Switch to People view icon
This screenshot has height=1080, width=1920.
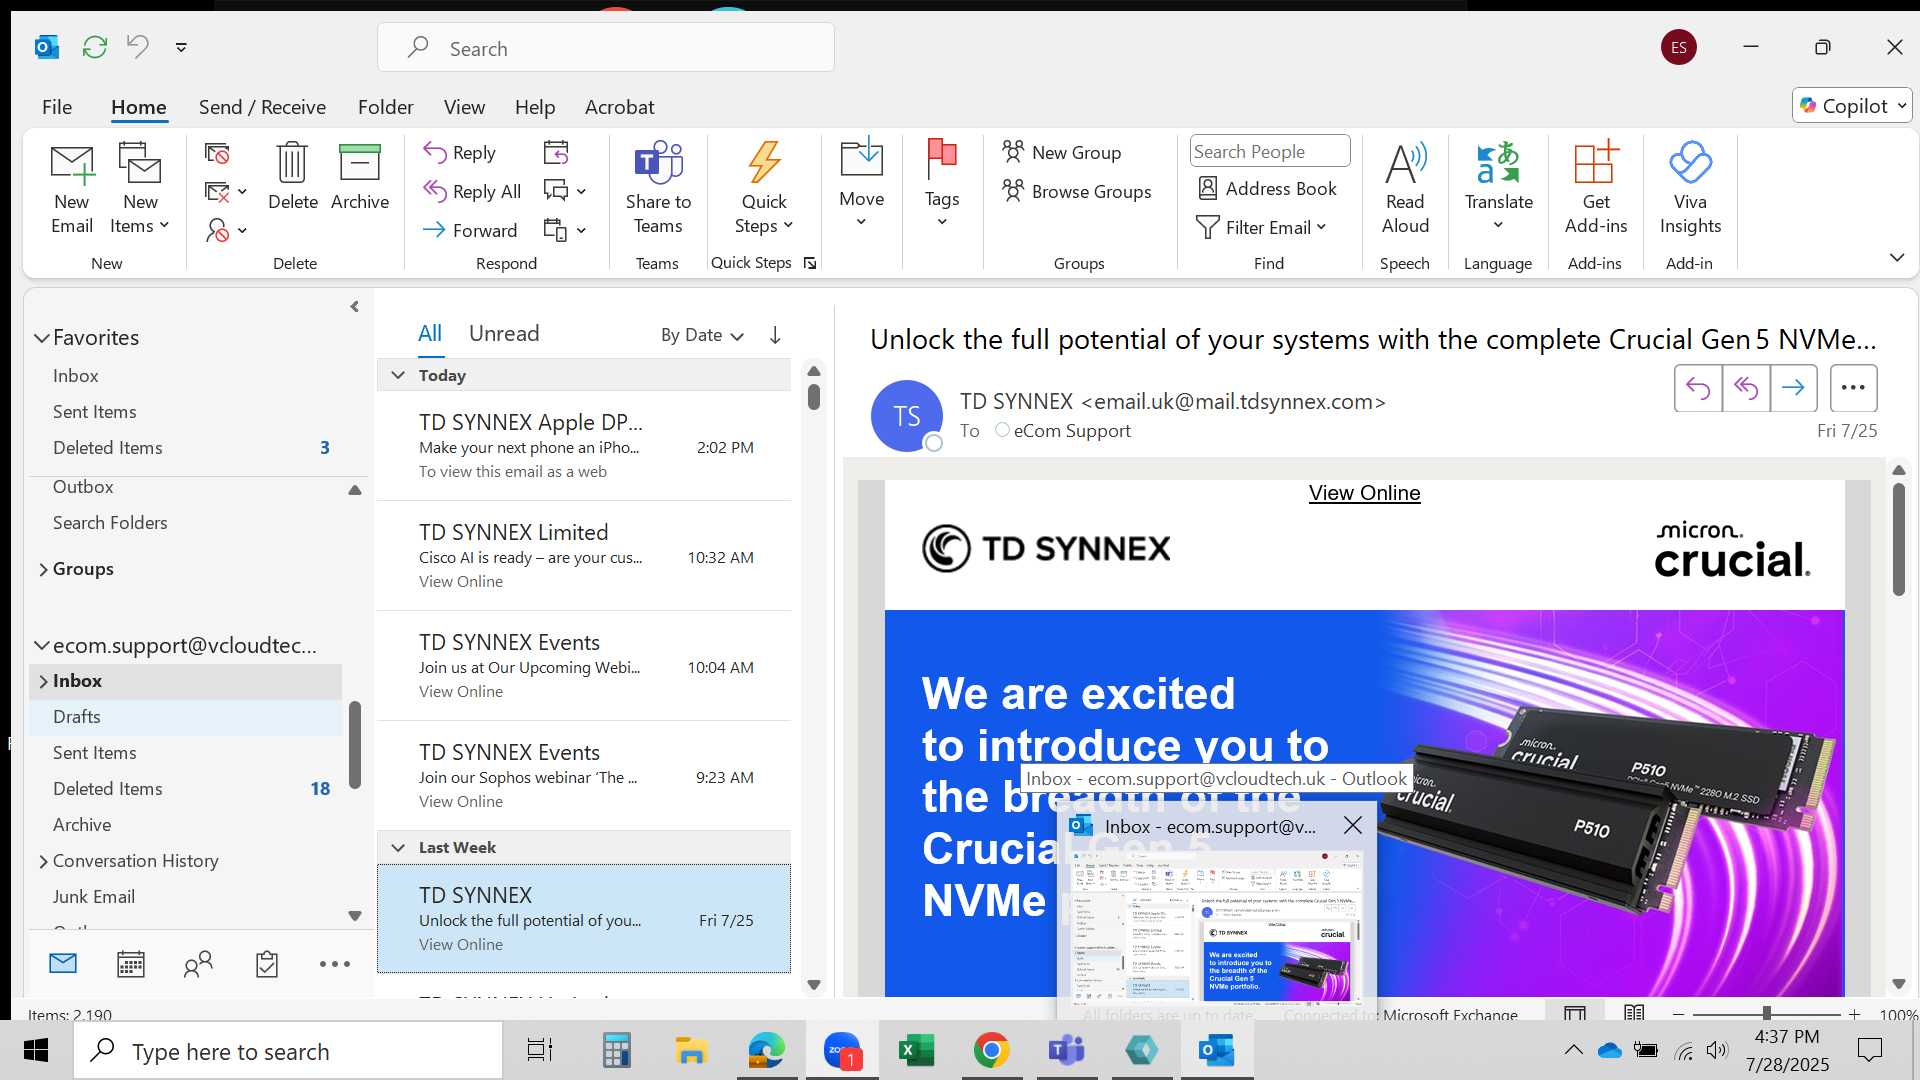pyautogui.click(x=198, y=964)
